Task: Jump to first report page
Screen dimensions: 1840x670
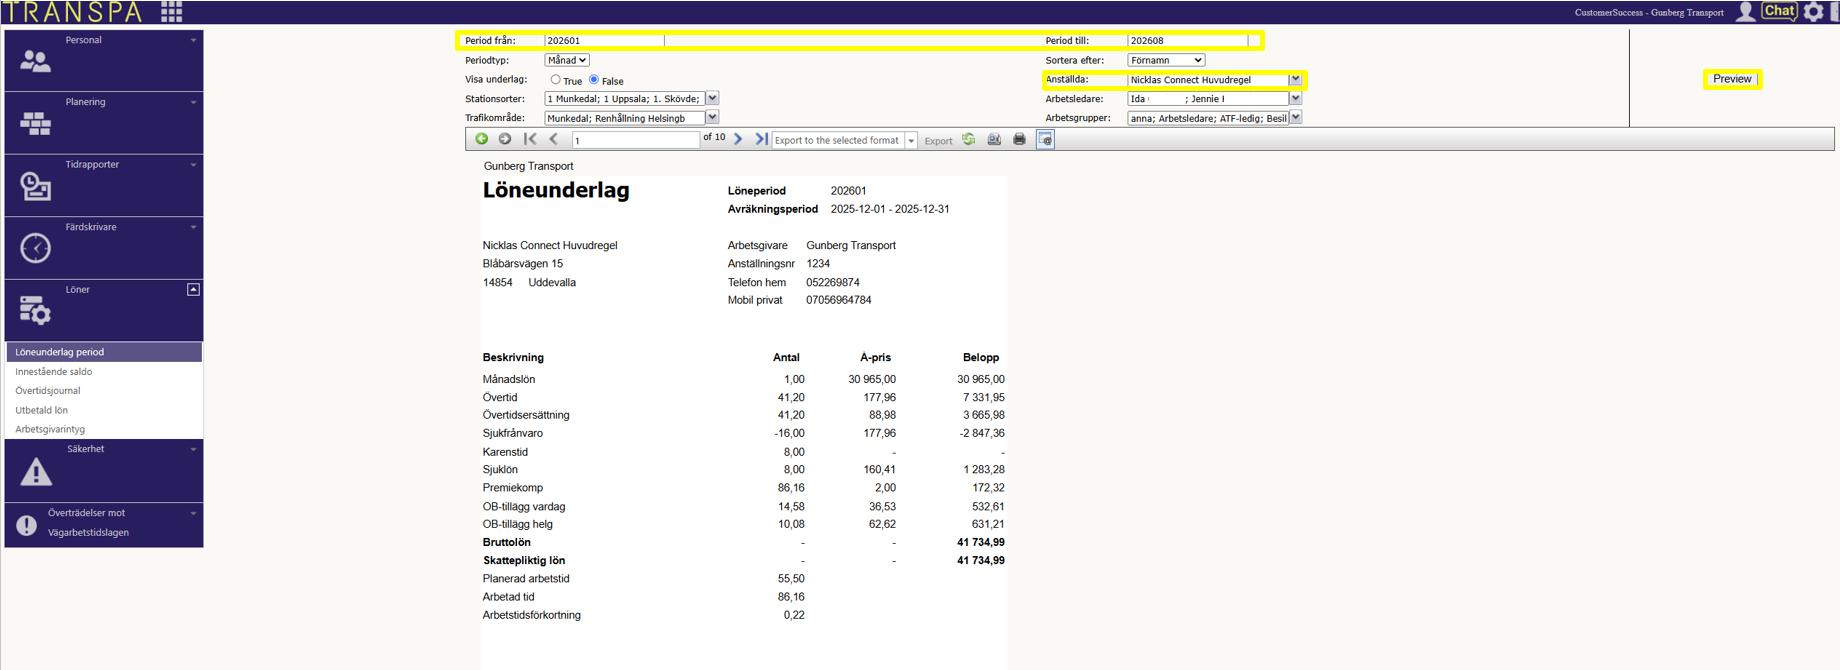Action: [530, 139]
